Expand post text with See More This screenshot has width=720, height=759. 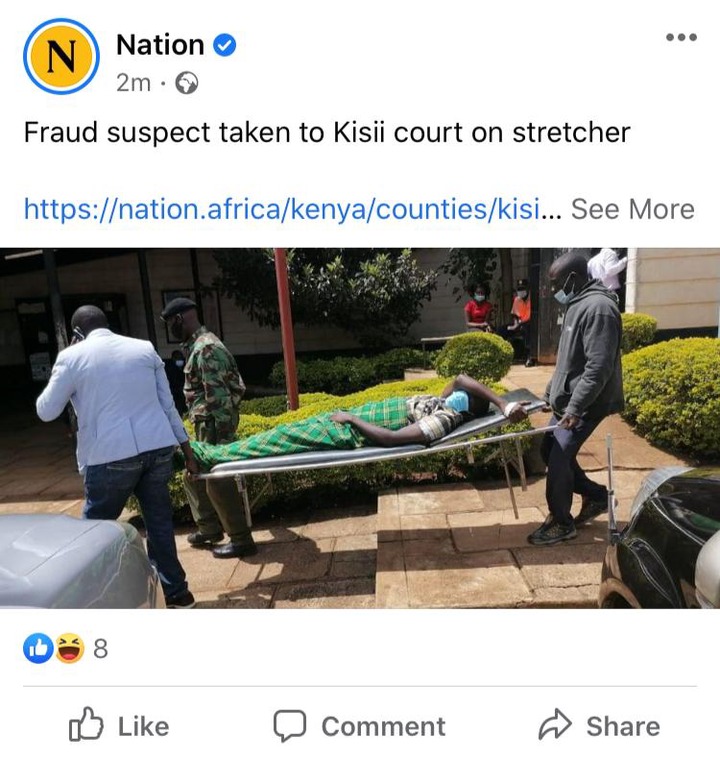(x=632, y=210)
